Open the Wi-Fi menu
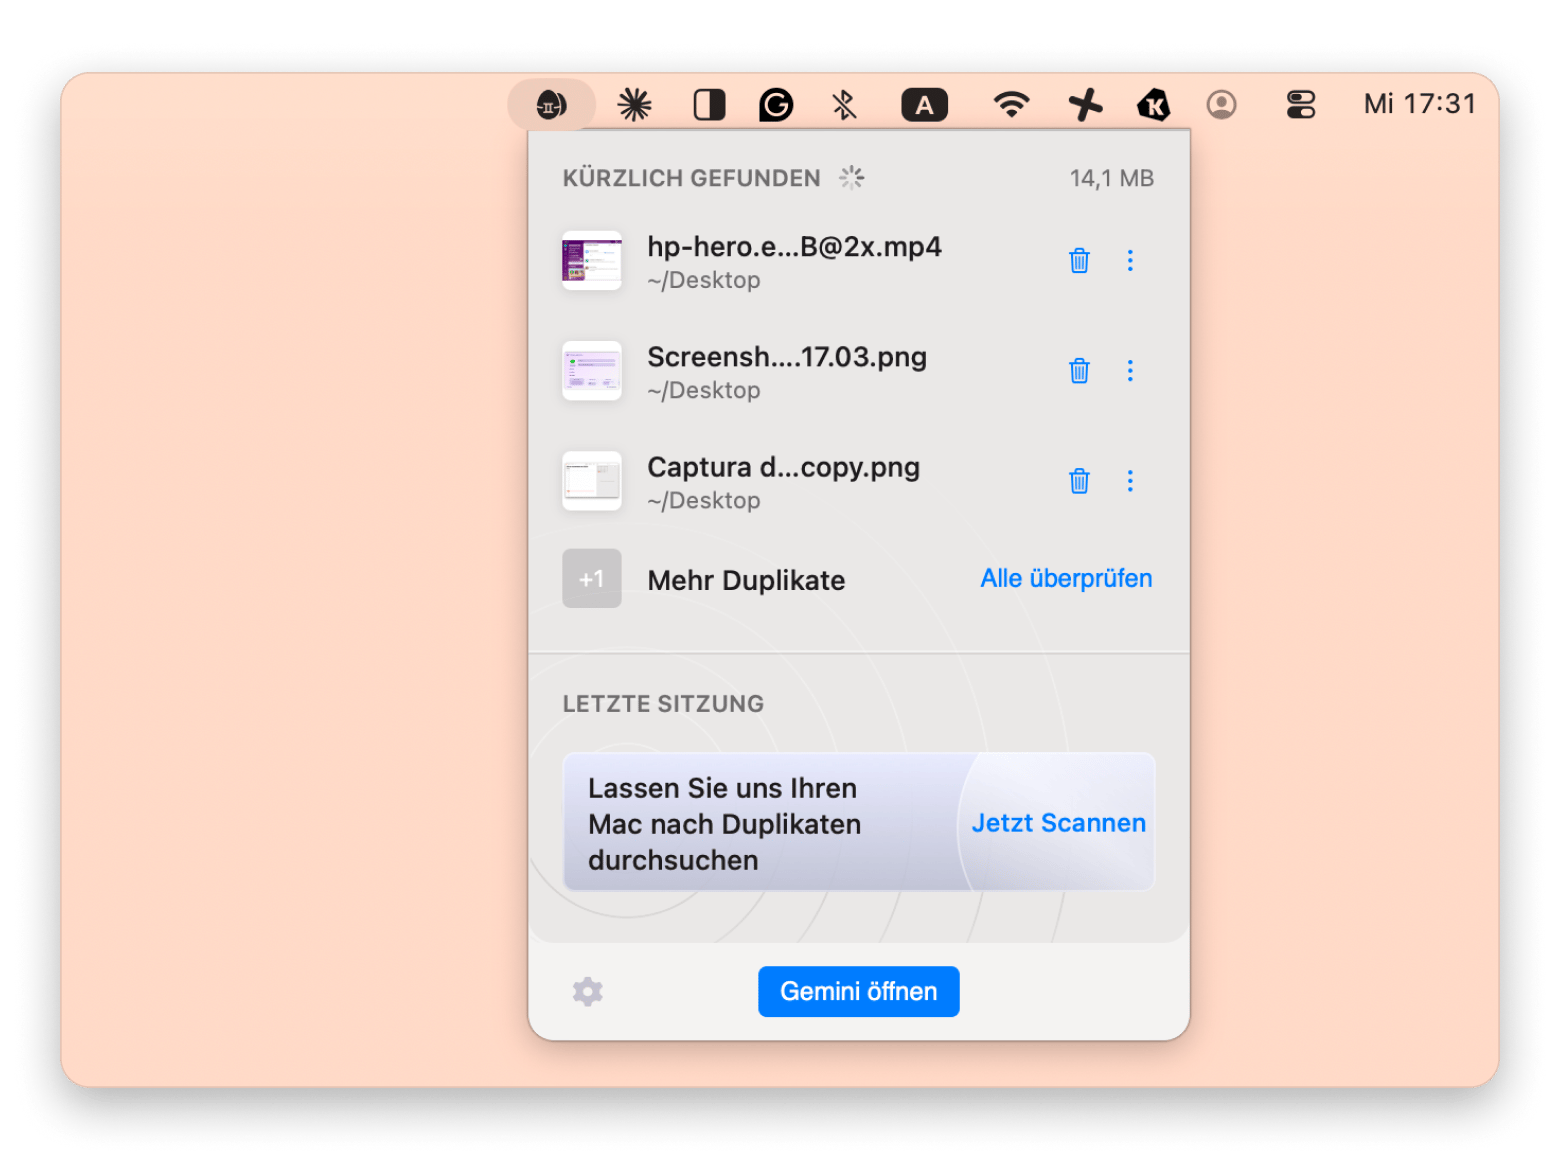 (1011, 104)
